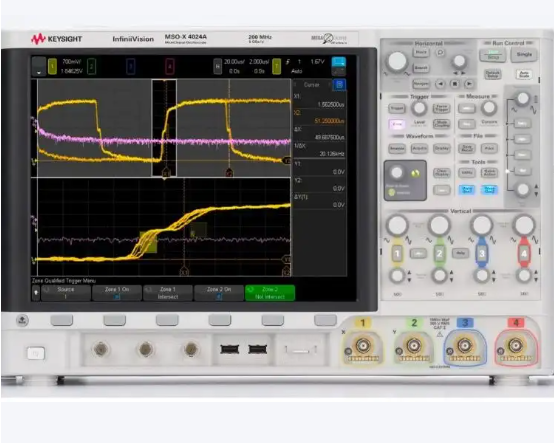The width and height of the screenshot is (554, 443).
Task: Open the Cursor panel options icon
Action: tap(339, 85)
